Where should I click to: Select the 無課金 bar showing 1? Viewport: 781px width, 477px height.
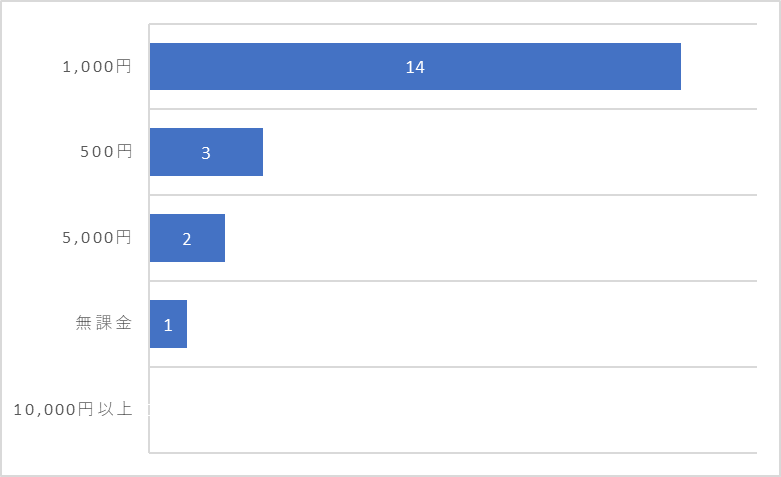click(x=168, y=324)
